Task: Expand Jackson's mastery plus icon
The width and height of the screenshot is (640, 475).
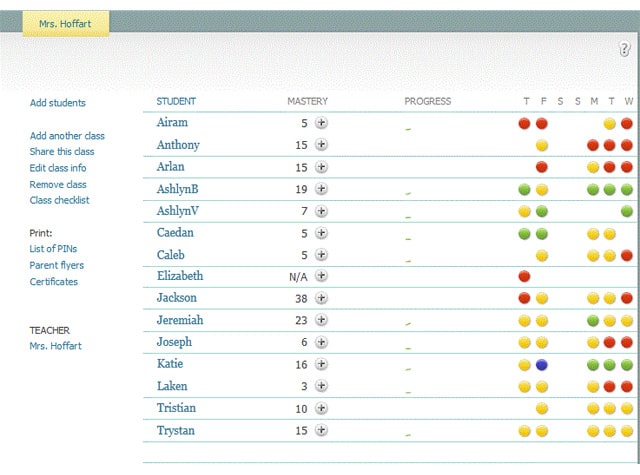Action: pyautogui.click(x=322, y=298)
